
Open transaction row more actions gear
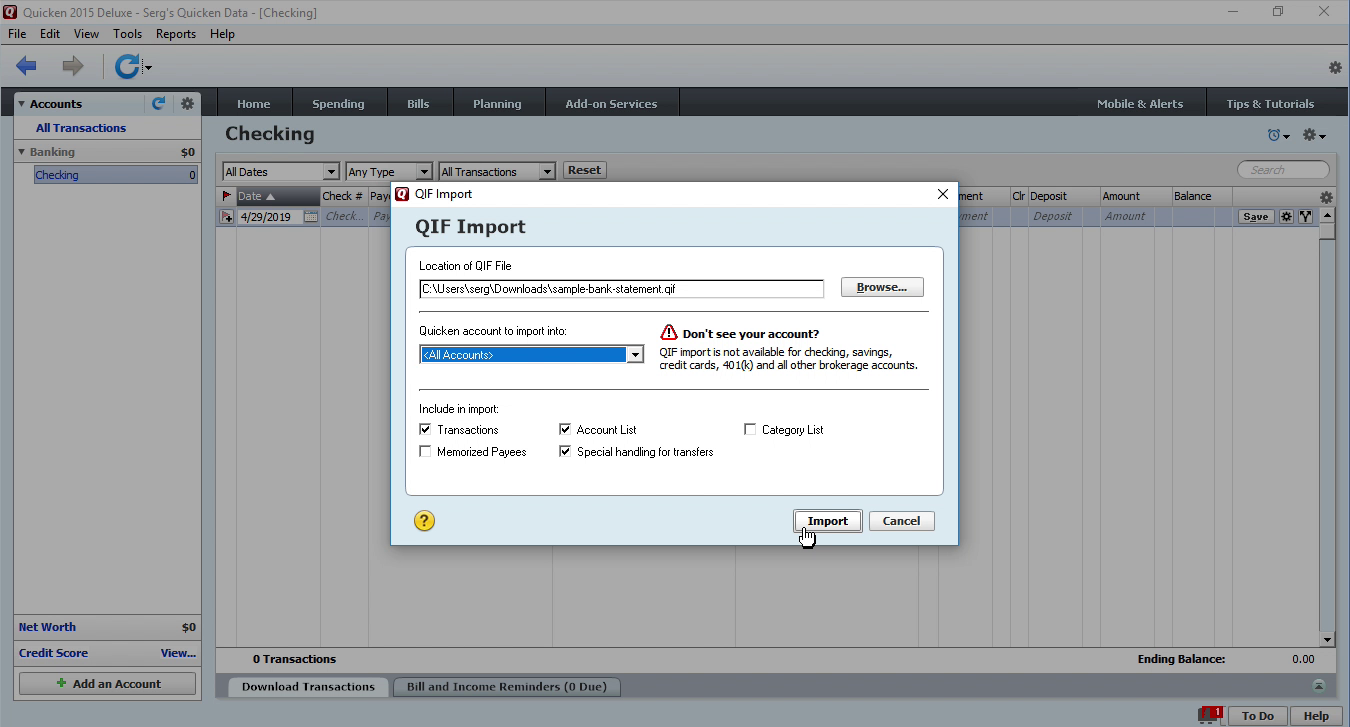click(x=1287, y=216)
